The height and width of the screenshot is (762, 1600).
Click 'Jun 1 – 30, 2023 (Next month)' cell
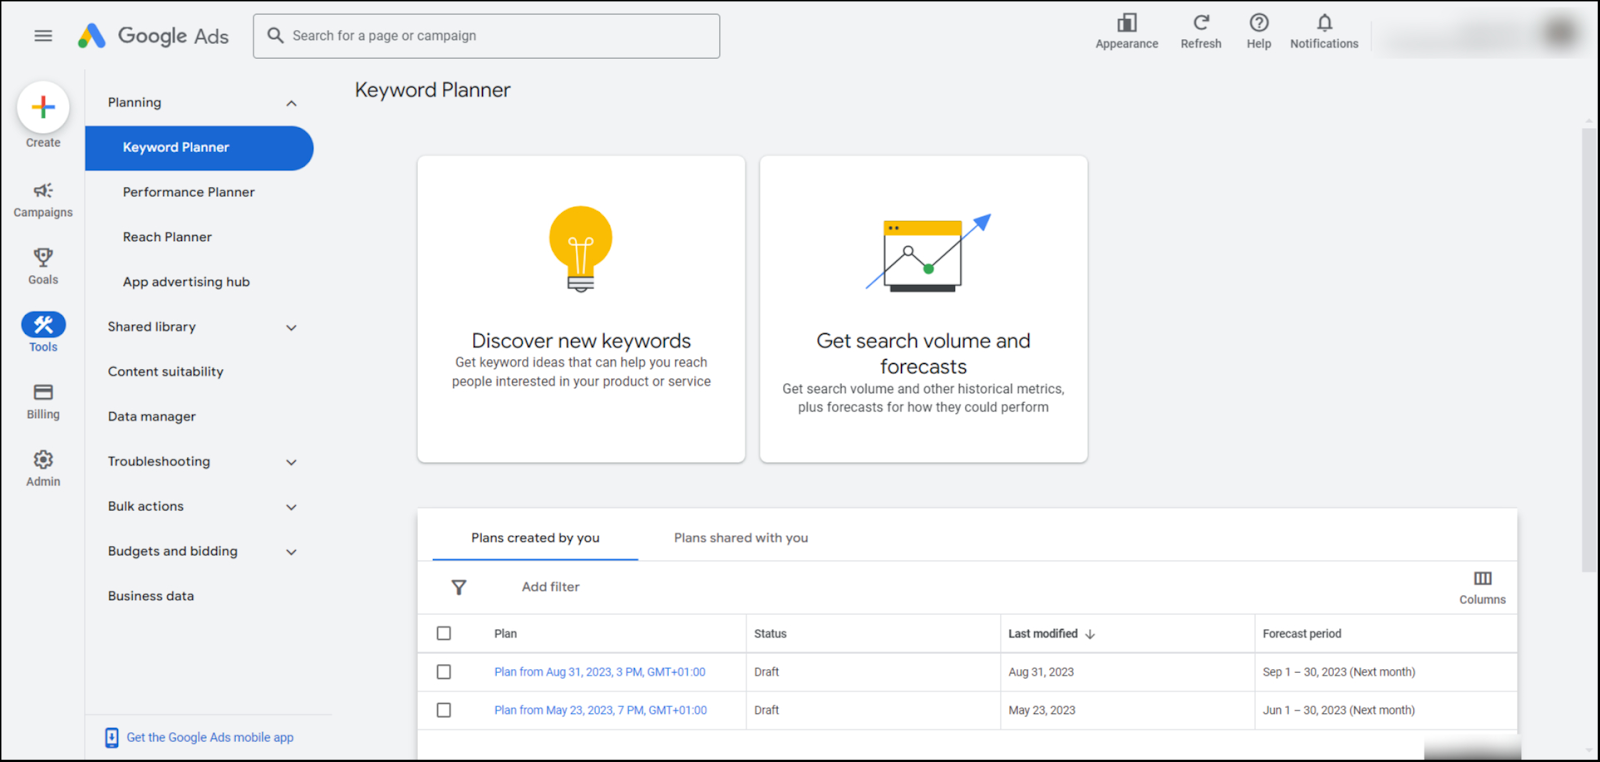tap(1339, 710)
